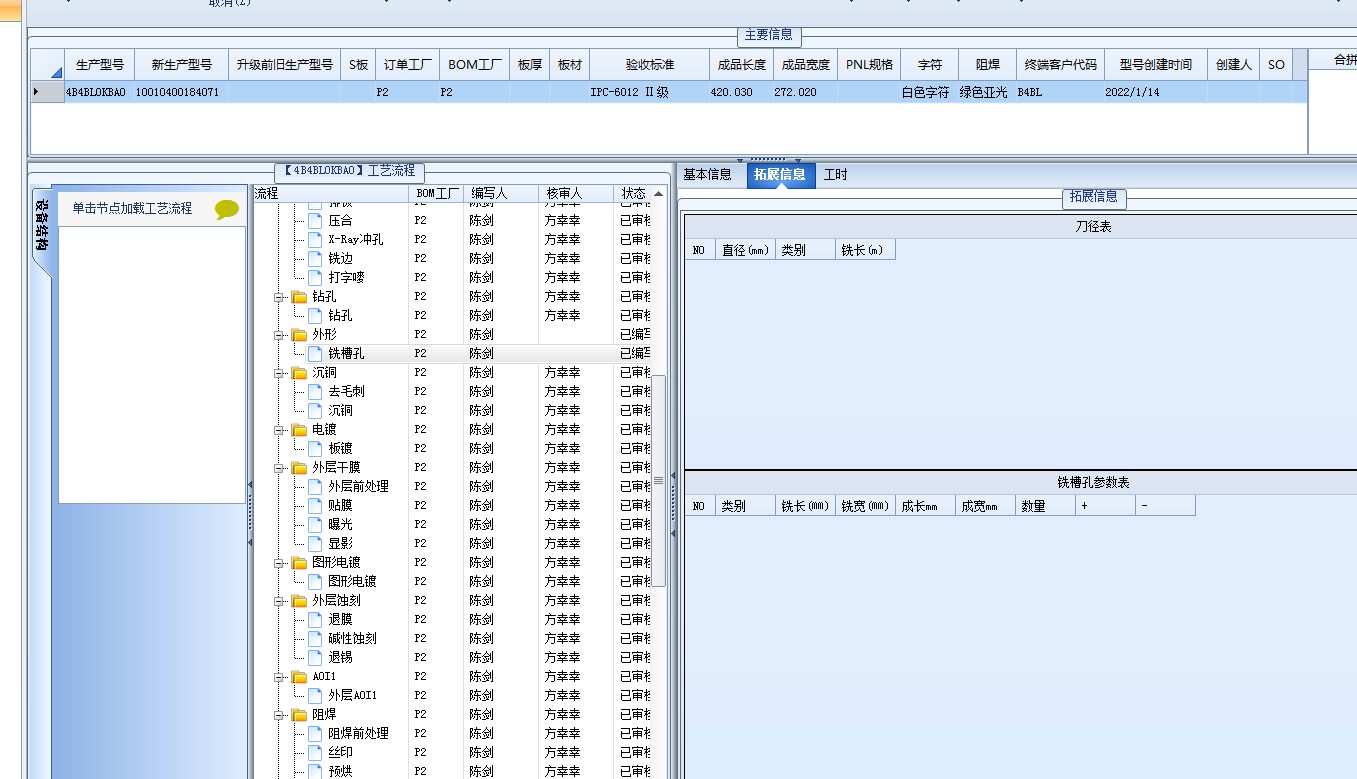Click the folder icon of 外层蚀刻

[x=299, y=600]
